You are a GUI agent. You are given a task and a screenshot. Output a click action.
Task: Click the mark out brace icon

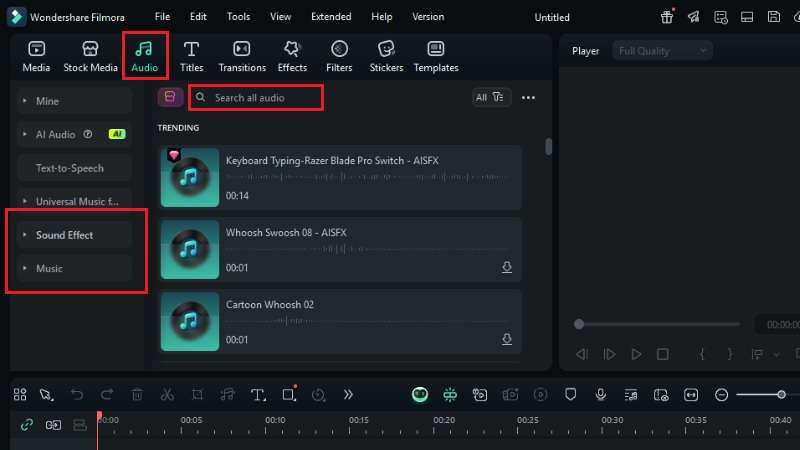(x=730, y=354)
